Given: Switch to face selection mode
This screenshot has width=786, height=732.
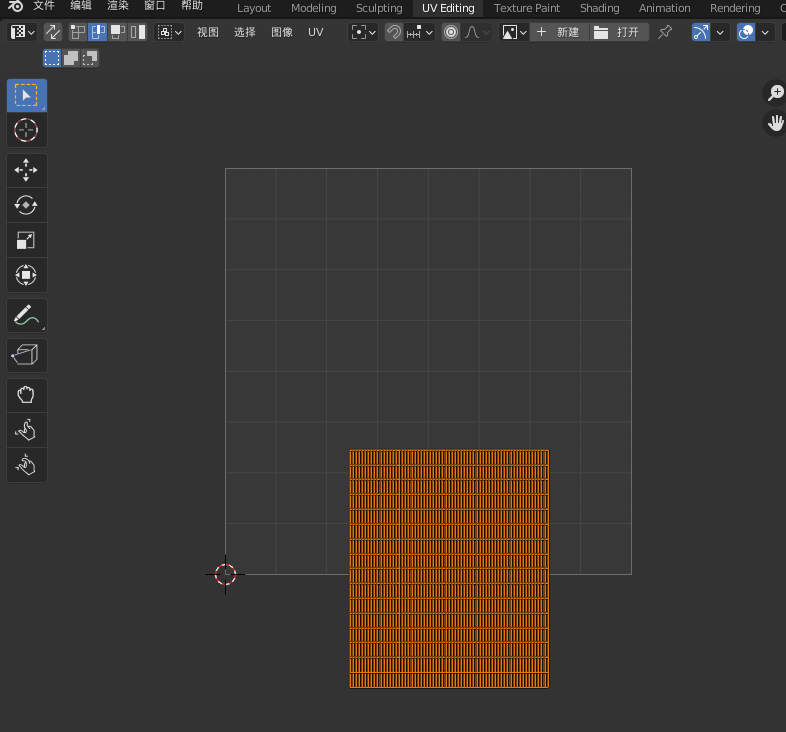Looking at the screenshot, I should click(x=118, y=33).
